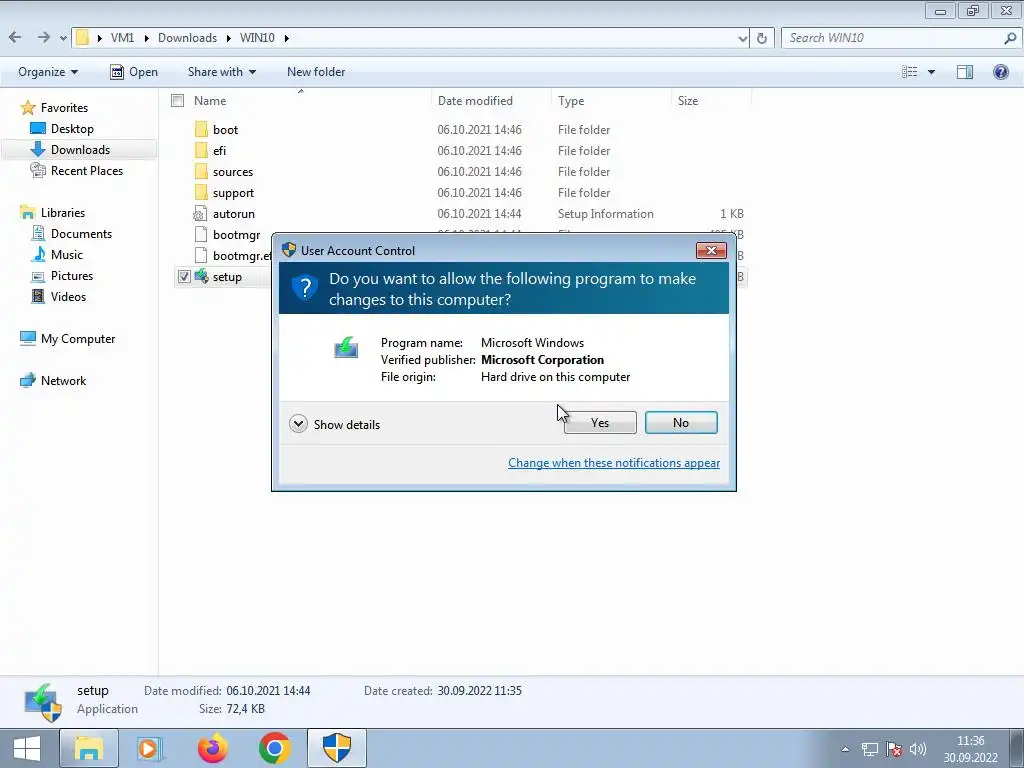Open the address bar history dropdown
This screenshot has height=768, width=1024.
[743, 39]
